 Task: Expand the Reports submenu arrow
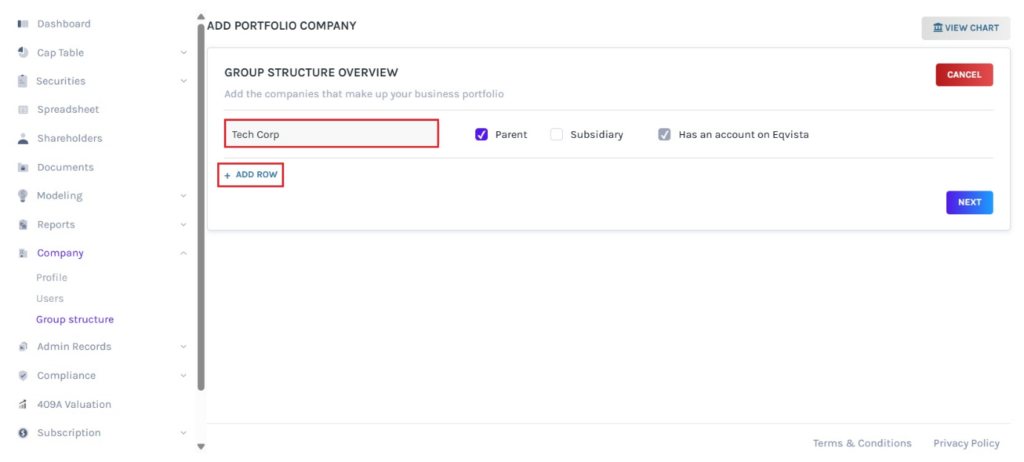(183, 225)
